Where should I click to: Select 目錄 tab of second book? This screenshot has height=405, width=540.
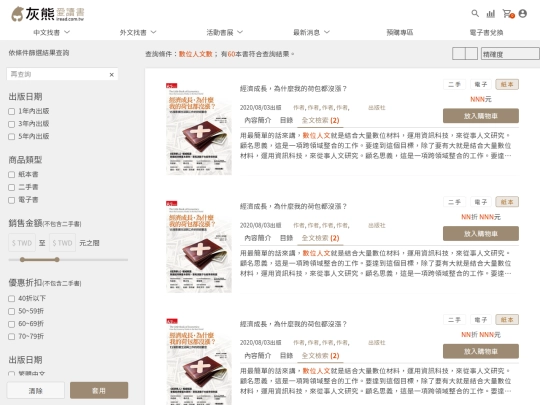coord(286,238)
